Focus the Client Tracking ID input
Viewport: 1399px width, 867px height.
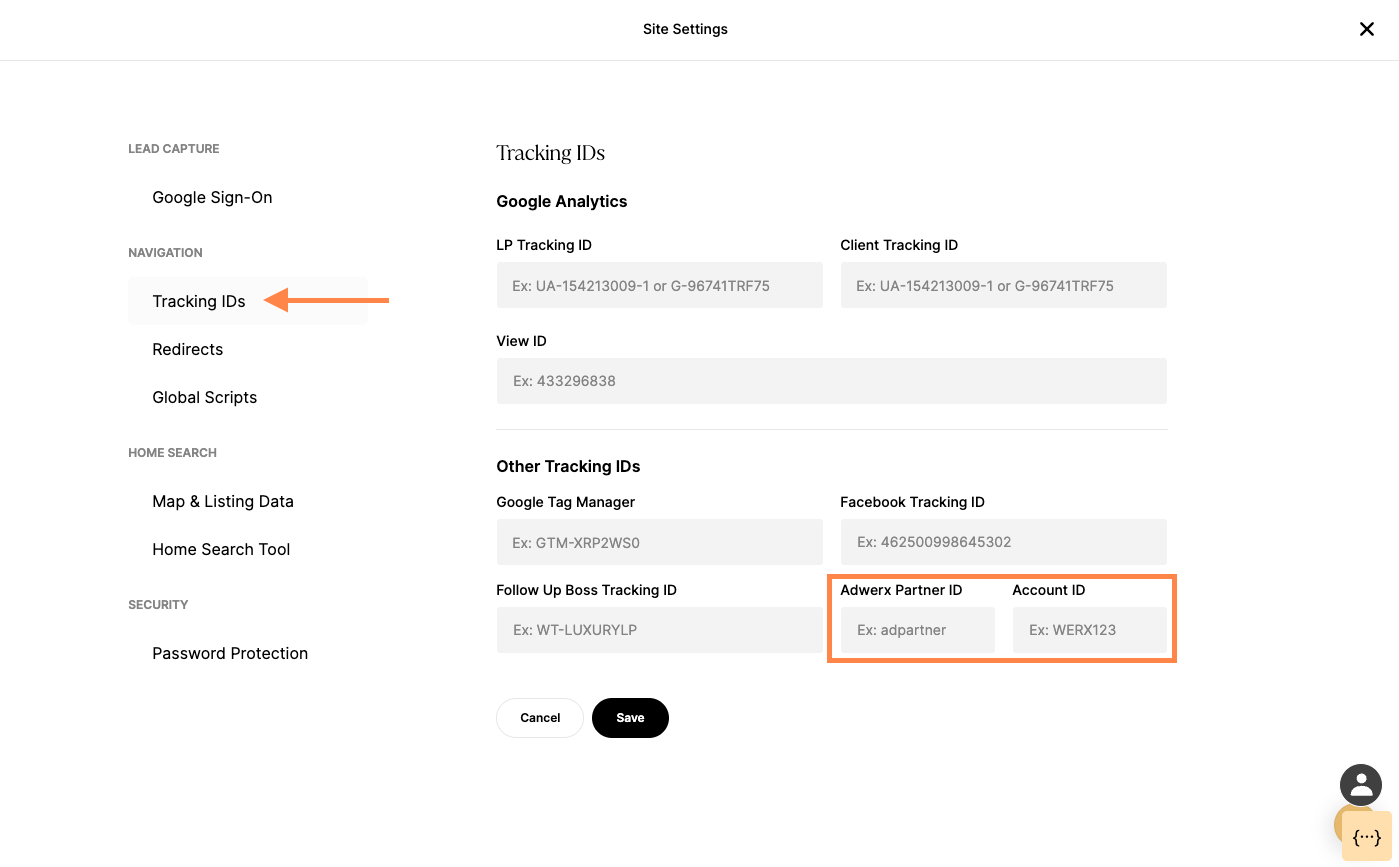(1003, 285)
